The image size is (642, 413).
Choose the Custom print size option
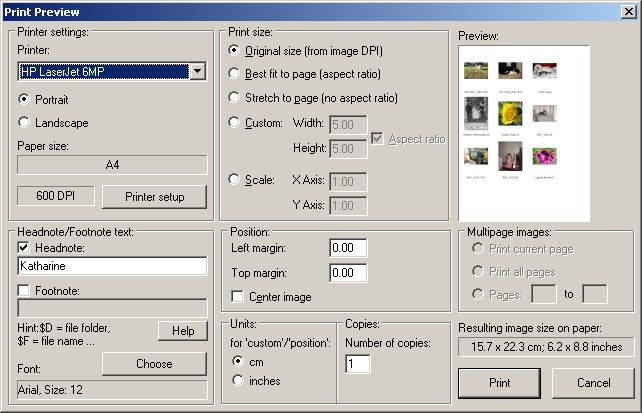[x=234, y=123]
